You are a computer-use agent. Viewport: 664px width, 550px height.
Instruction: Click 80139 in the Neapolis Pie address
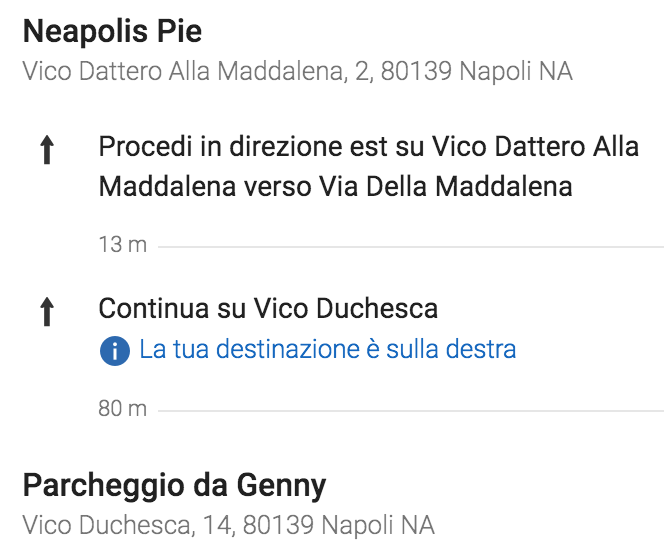[x=416, y=71]
